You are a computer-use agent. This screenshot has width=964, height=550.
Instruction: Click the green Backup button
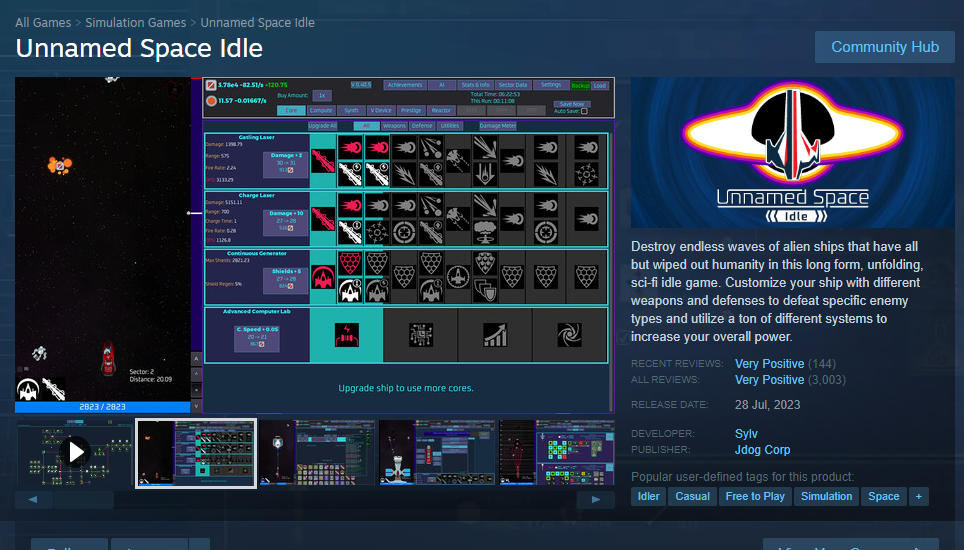(x=580, y=86)
